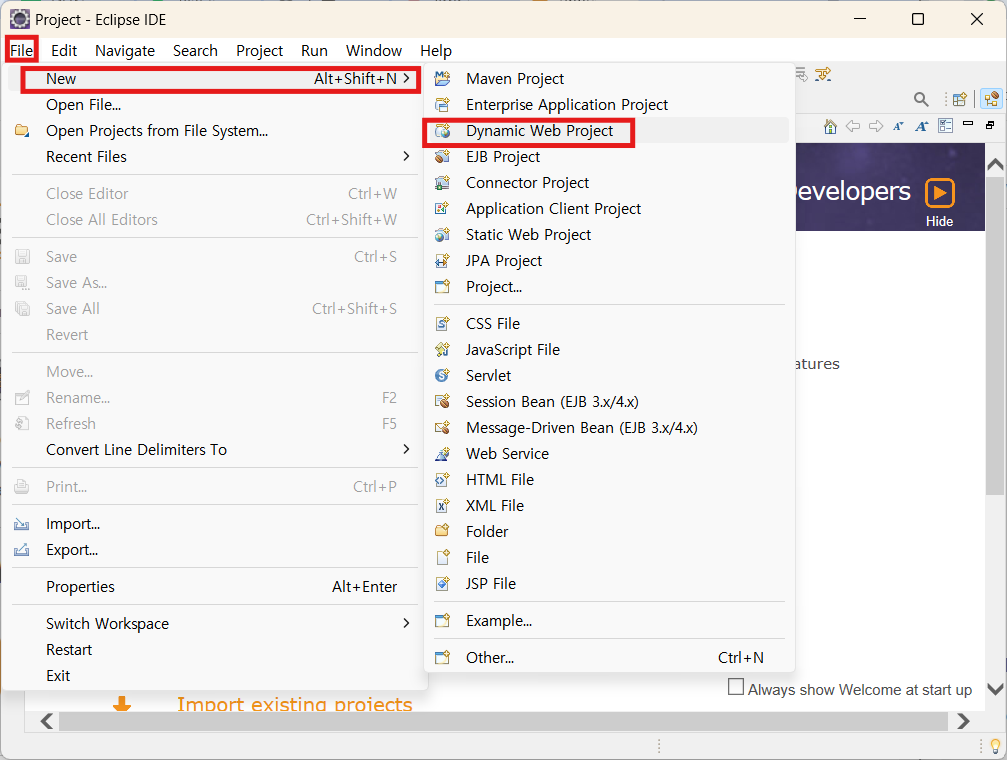Open the Edit menu

(64, 51)
